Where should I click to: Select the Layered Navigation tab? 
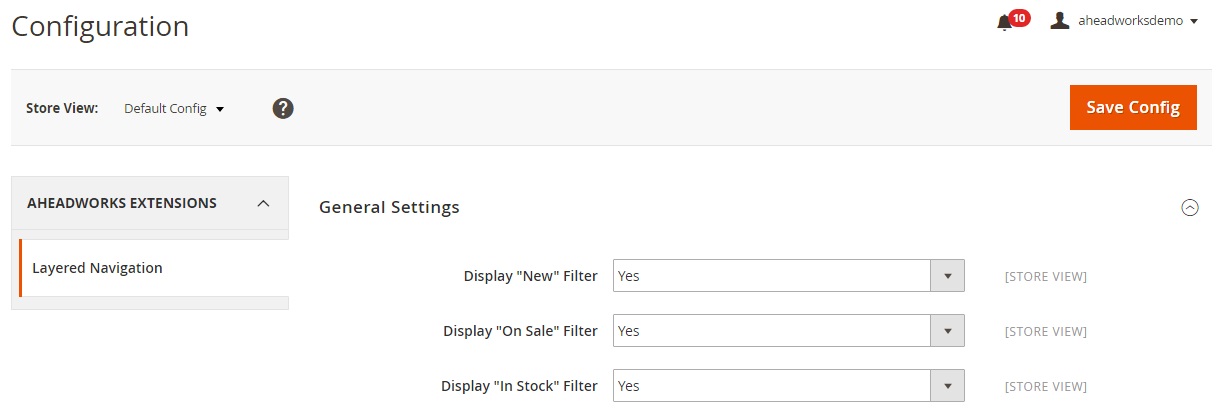tap(97, 268)
